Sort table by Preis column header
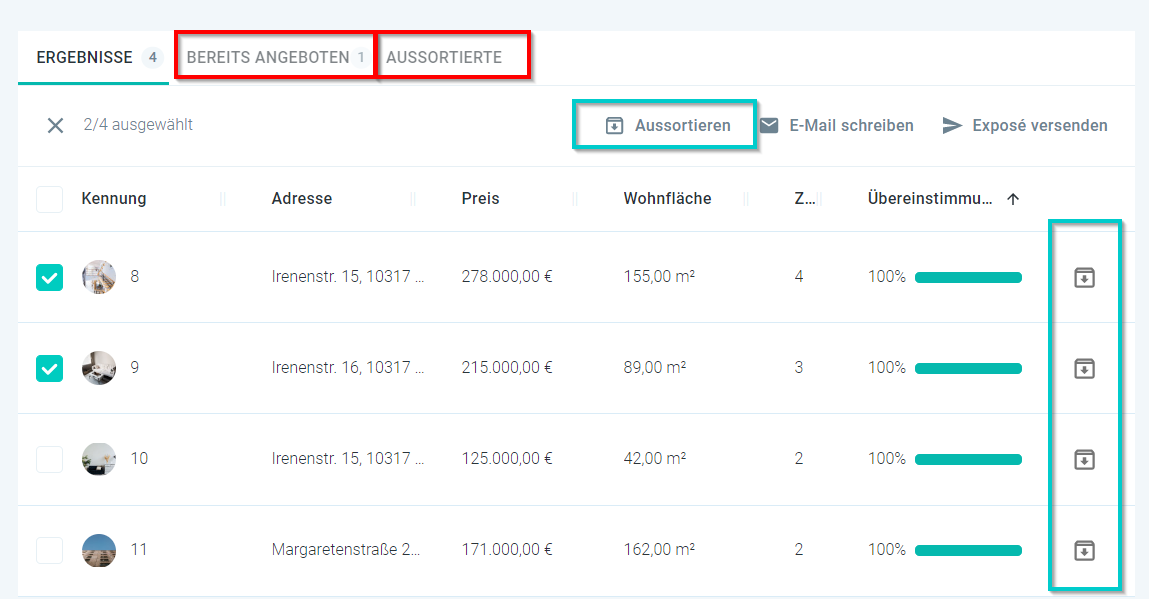Viewport: 1149px width, 599px height. [480, 199]
